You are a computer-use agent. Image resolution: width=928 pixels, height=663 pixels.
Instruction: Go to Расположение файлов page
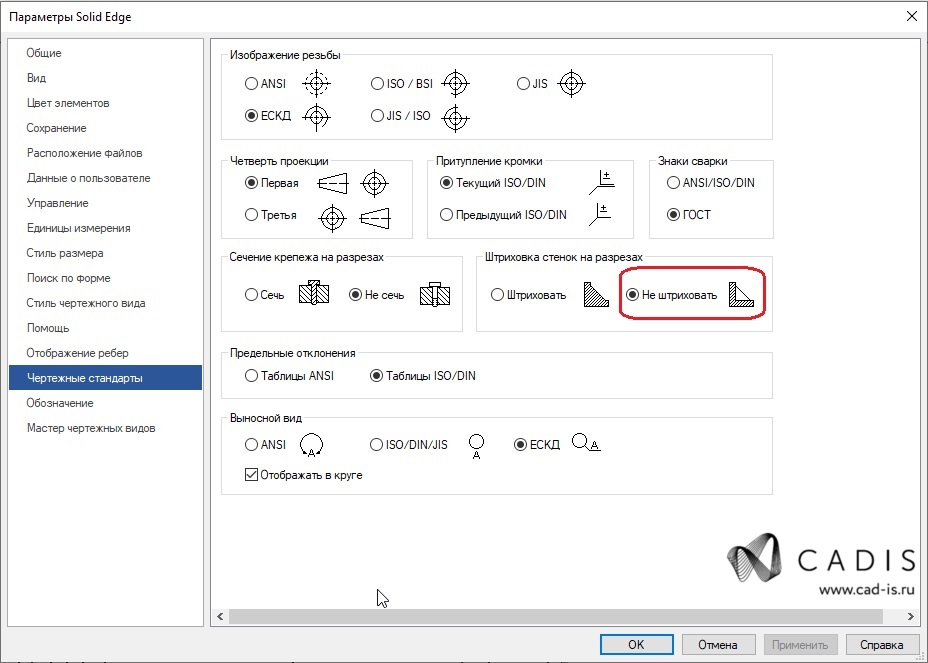pos(105,153)
